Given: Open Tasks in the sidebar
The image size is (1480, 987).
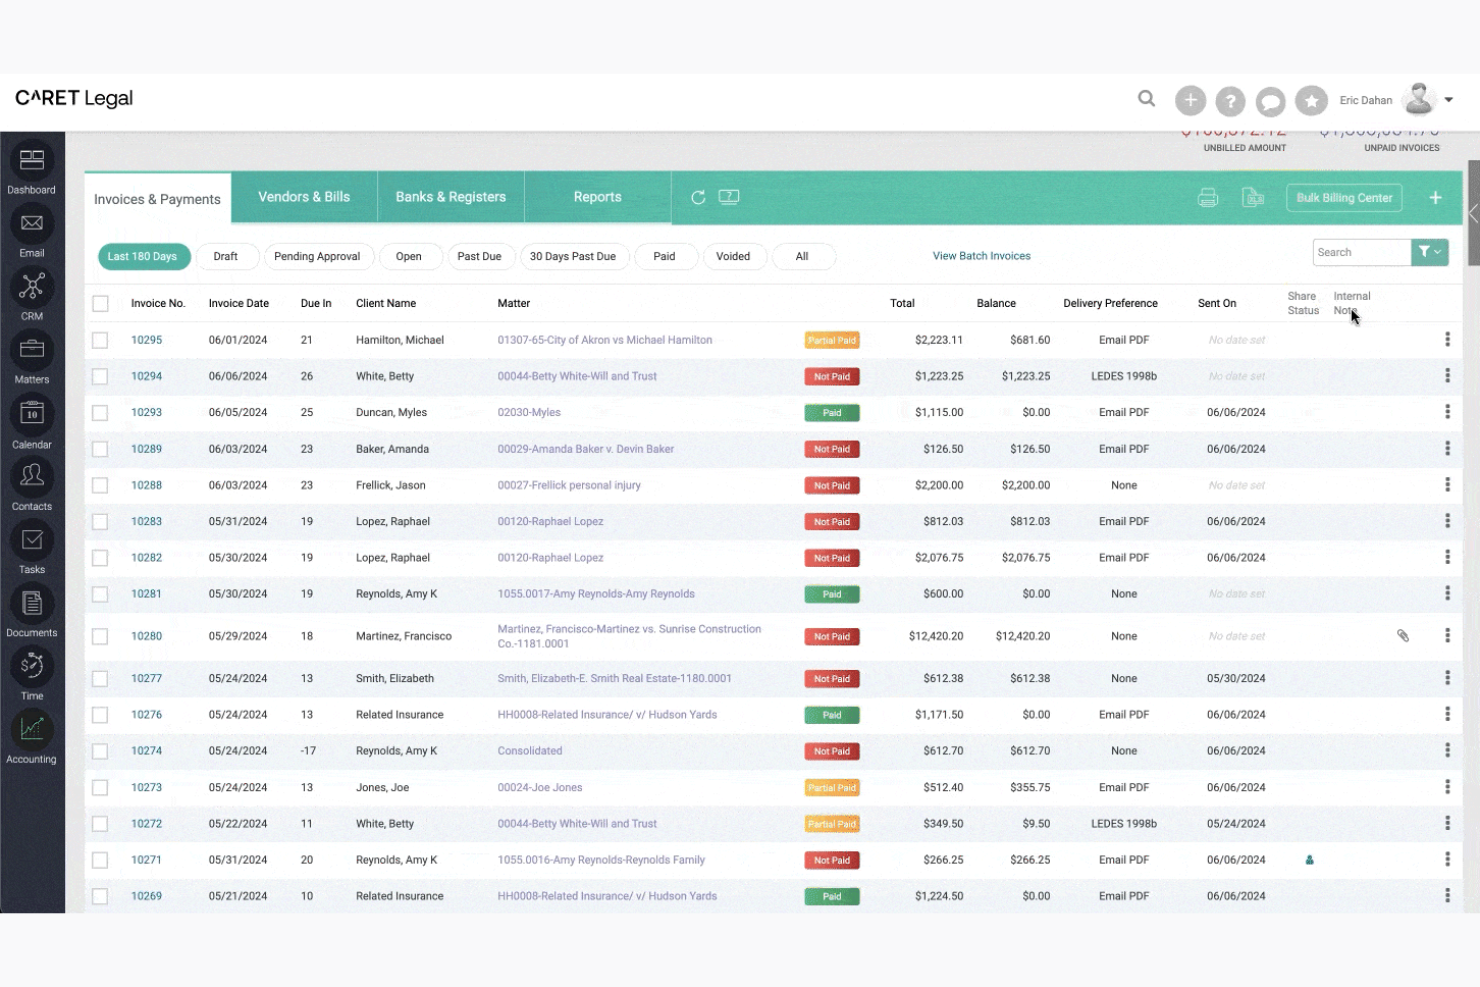Looking at the screenshot, I should coord(32,540).
